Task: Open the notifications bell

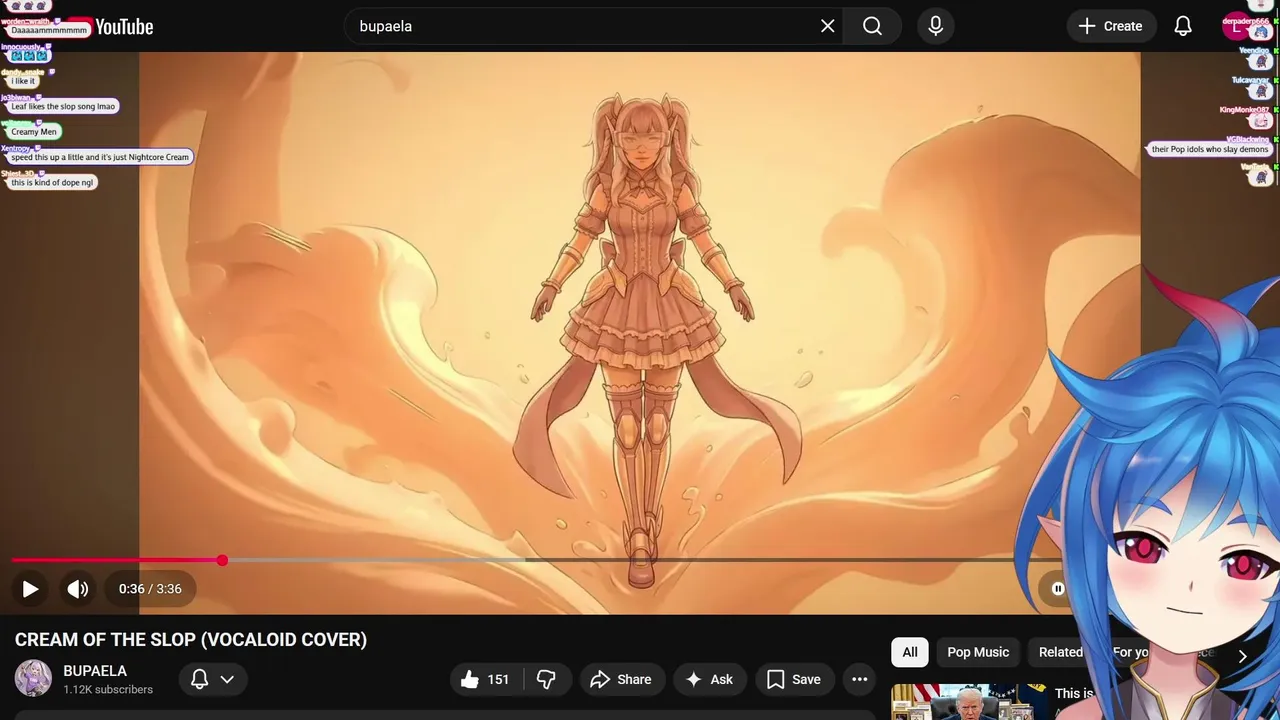Action: point(1183,26)
